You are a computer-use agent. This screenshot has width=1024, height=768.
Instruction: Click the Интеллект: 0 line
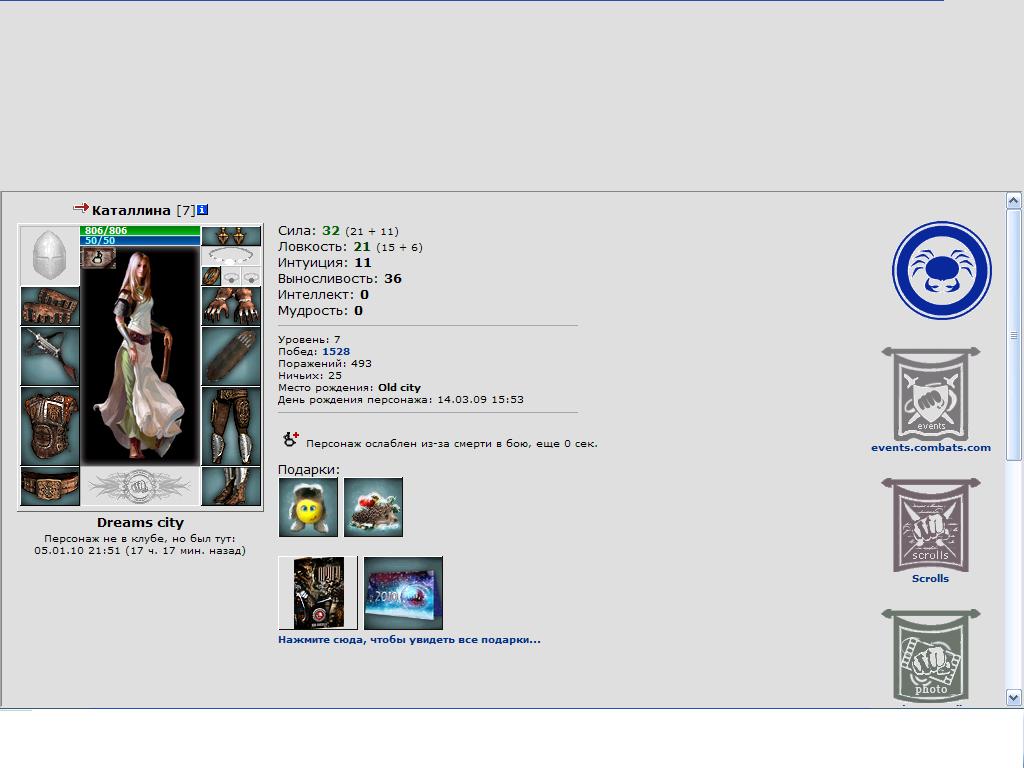tap(323, 295)
